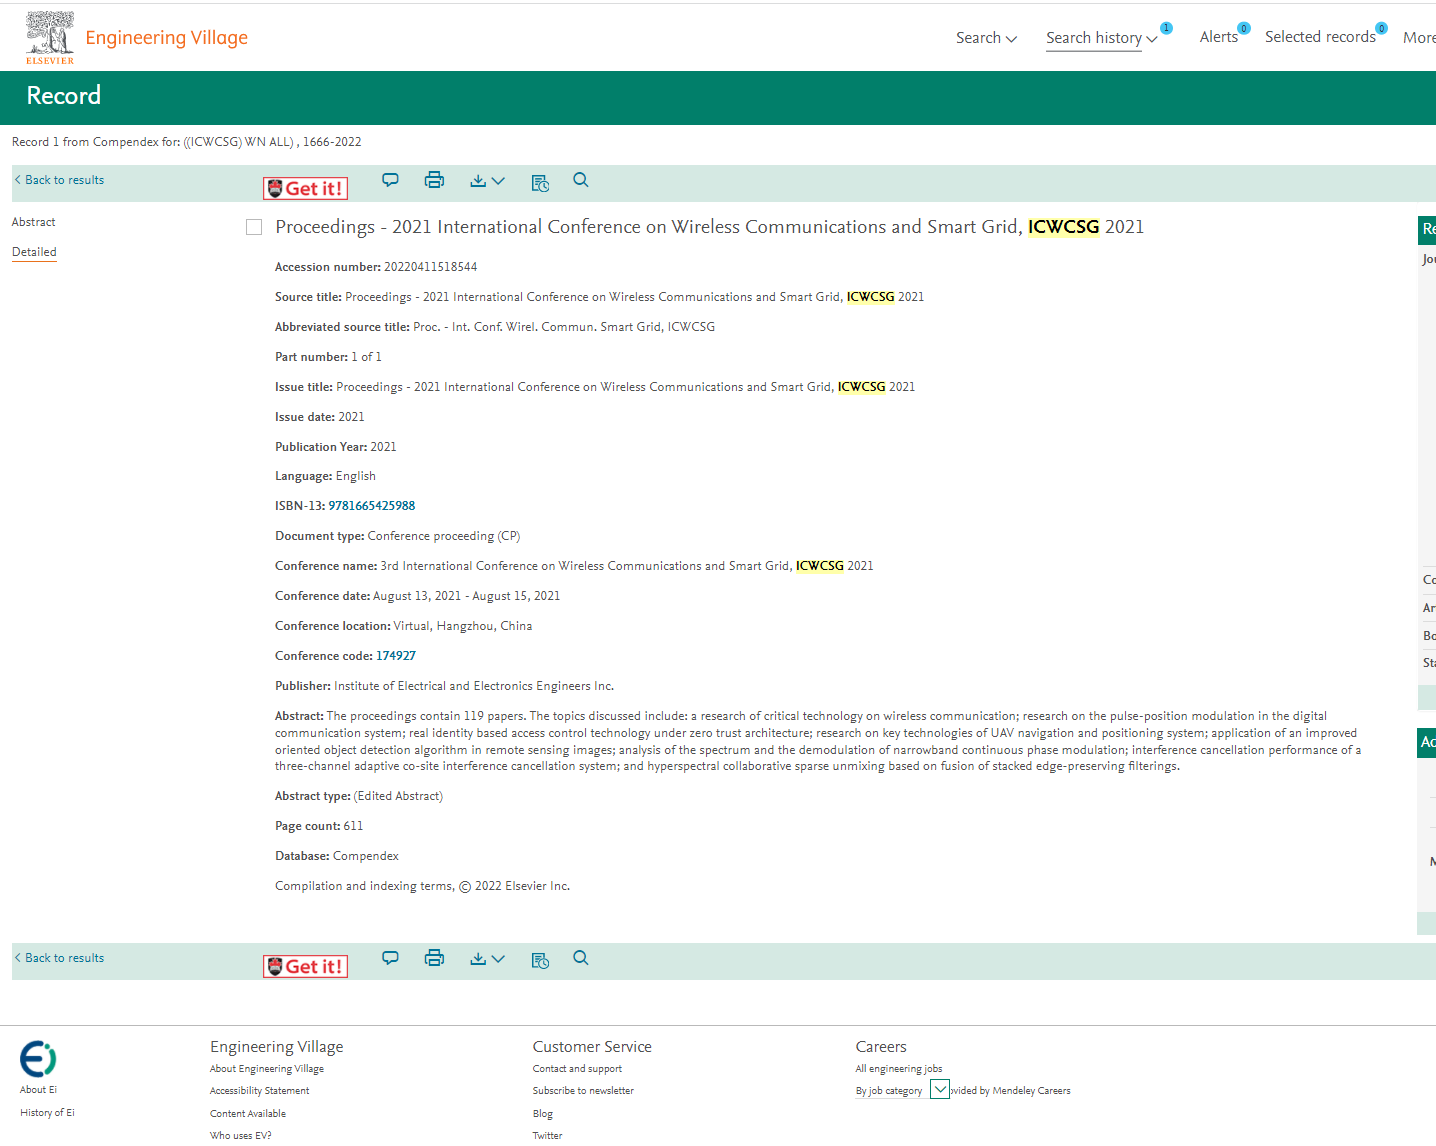The height and width of the screenshot is (1146, 1436).
Task: Open Accessibility Statement footer link
Action: pyautogui.click(x=260, y=1091)
